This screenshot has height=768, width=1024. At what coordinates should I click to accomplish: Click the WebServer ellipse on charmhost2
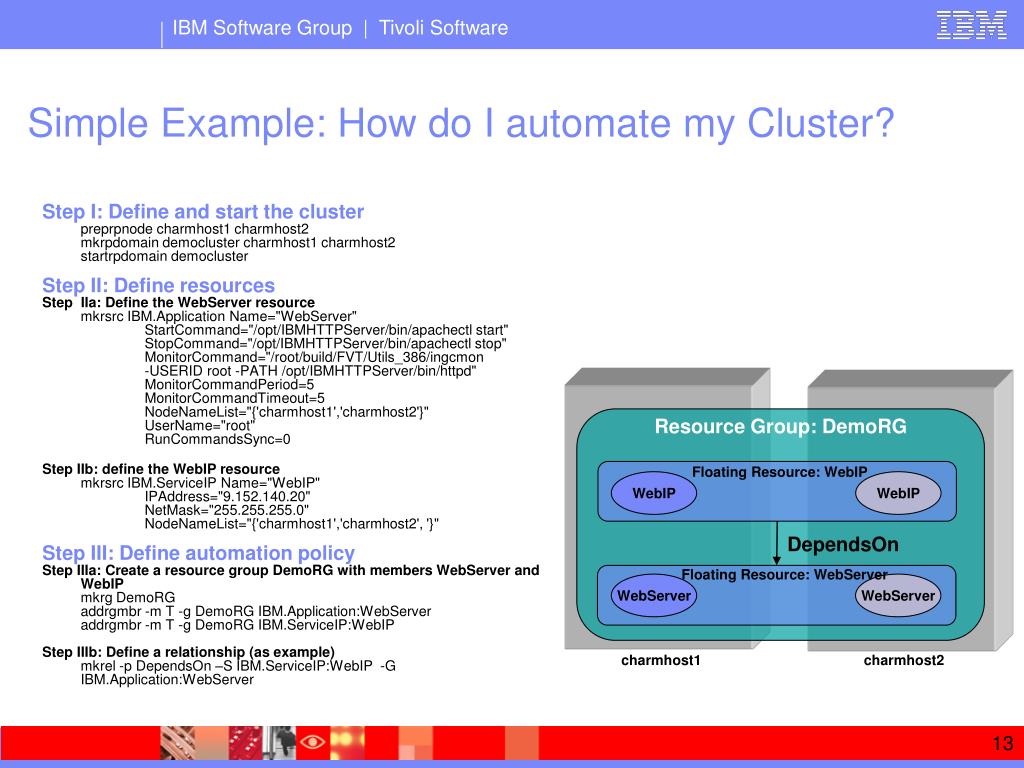pyautogui.click(x=898, y=596)
